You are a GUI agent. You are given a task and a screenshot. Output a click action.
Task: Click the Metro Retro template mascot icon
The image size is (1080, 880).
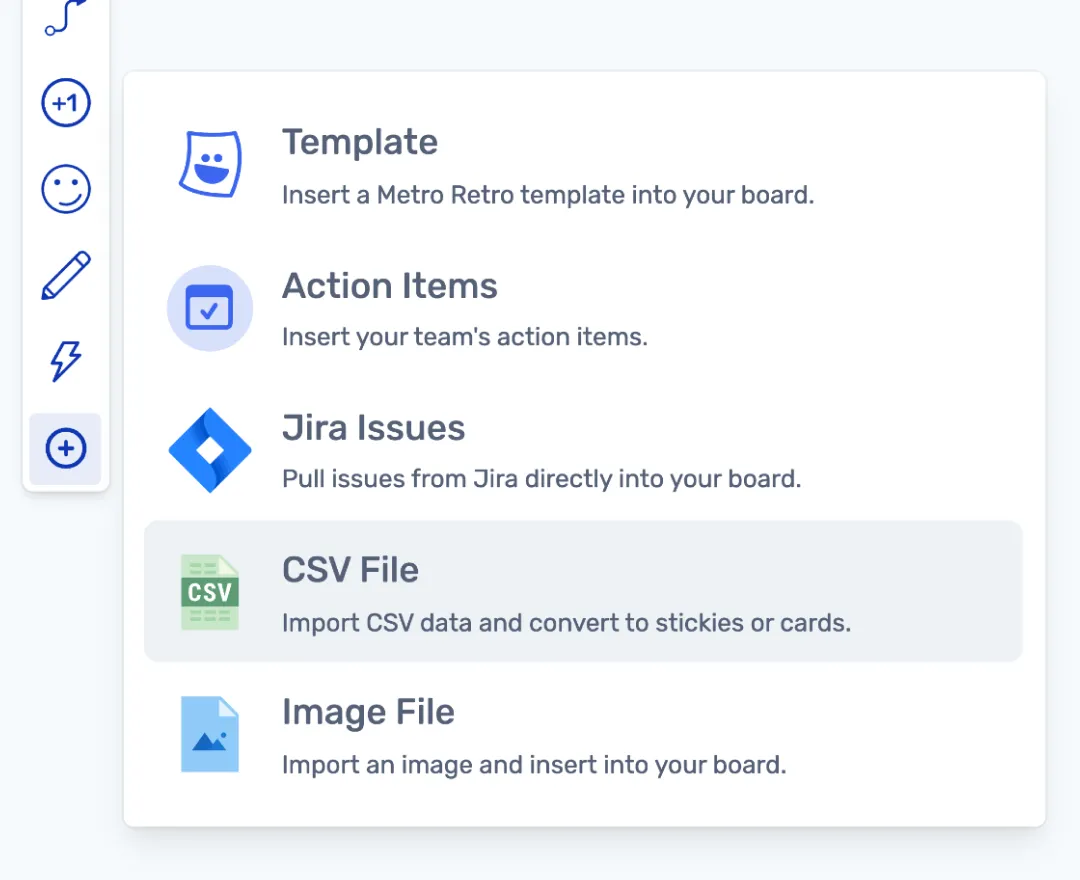click(210, 164)
